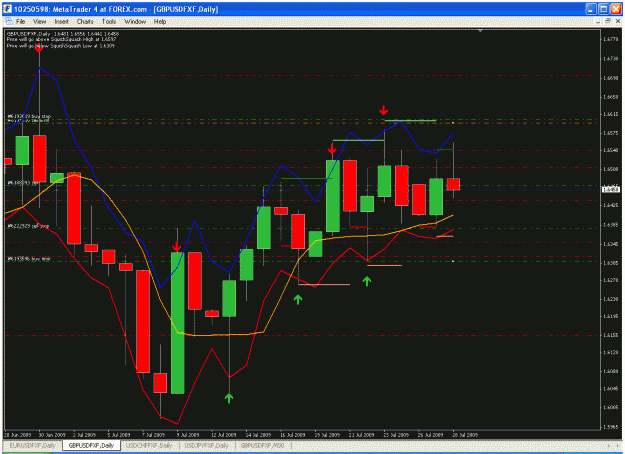Click the 1.6385 price axis label
The width and height of the screenshot is (625, 454).
(611, 225)
